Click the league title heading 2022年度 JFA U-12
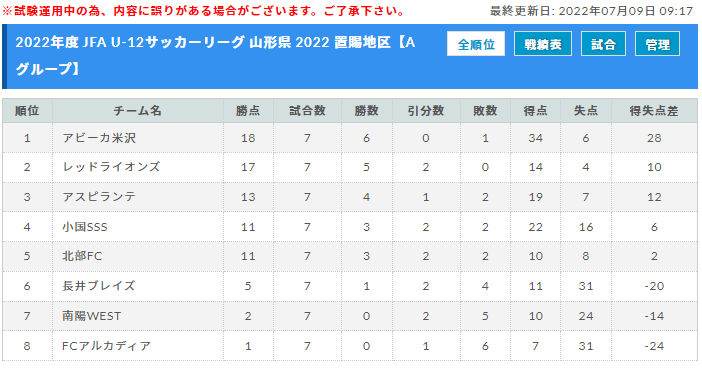The width and height of the screenshot is (702, 375). click(x=215, y=56)
